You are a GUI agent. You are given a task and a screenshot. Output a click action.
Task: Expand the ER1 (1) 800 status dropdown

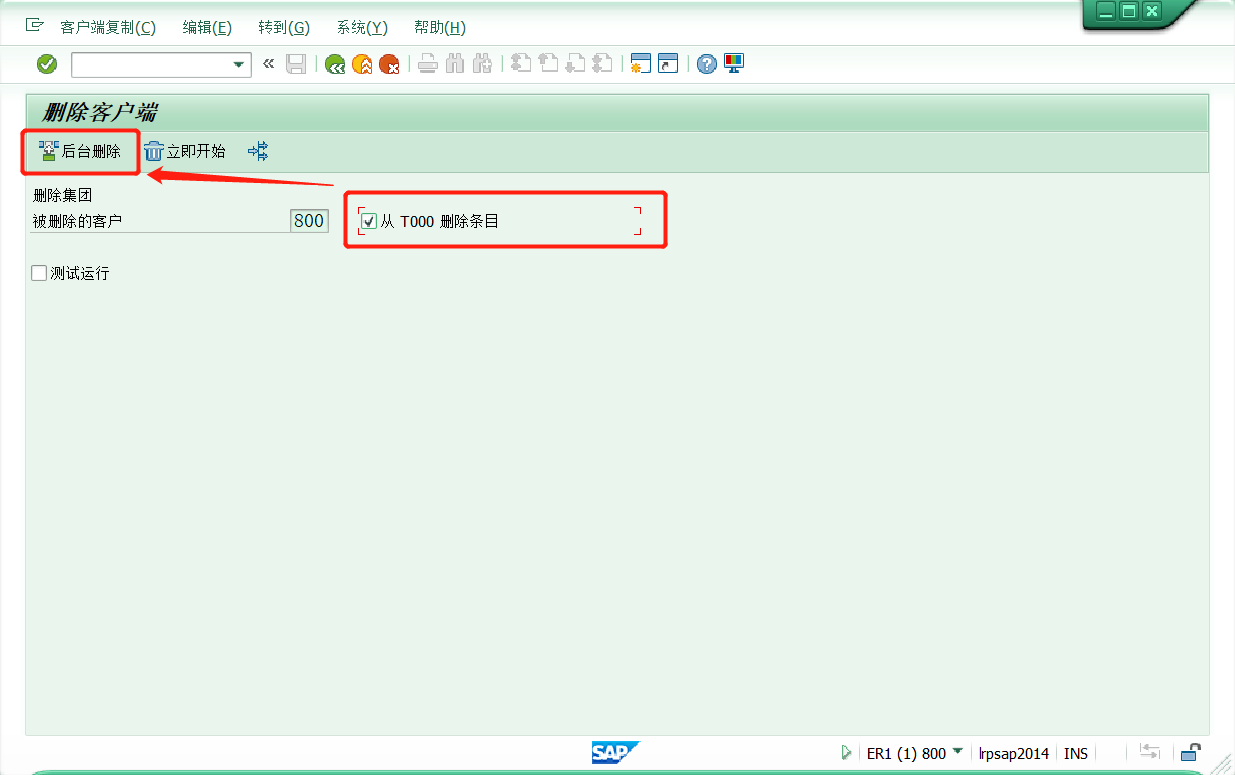(x=955, y=753)
